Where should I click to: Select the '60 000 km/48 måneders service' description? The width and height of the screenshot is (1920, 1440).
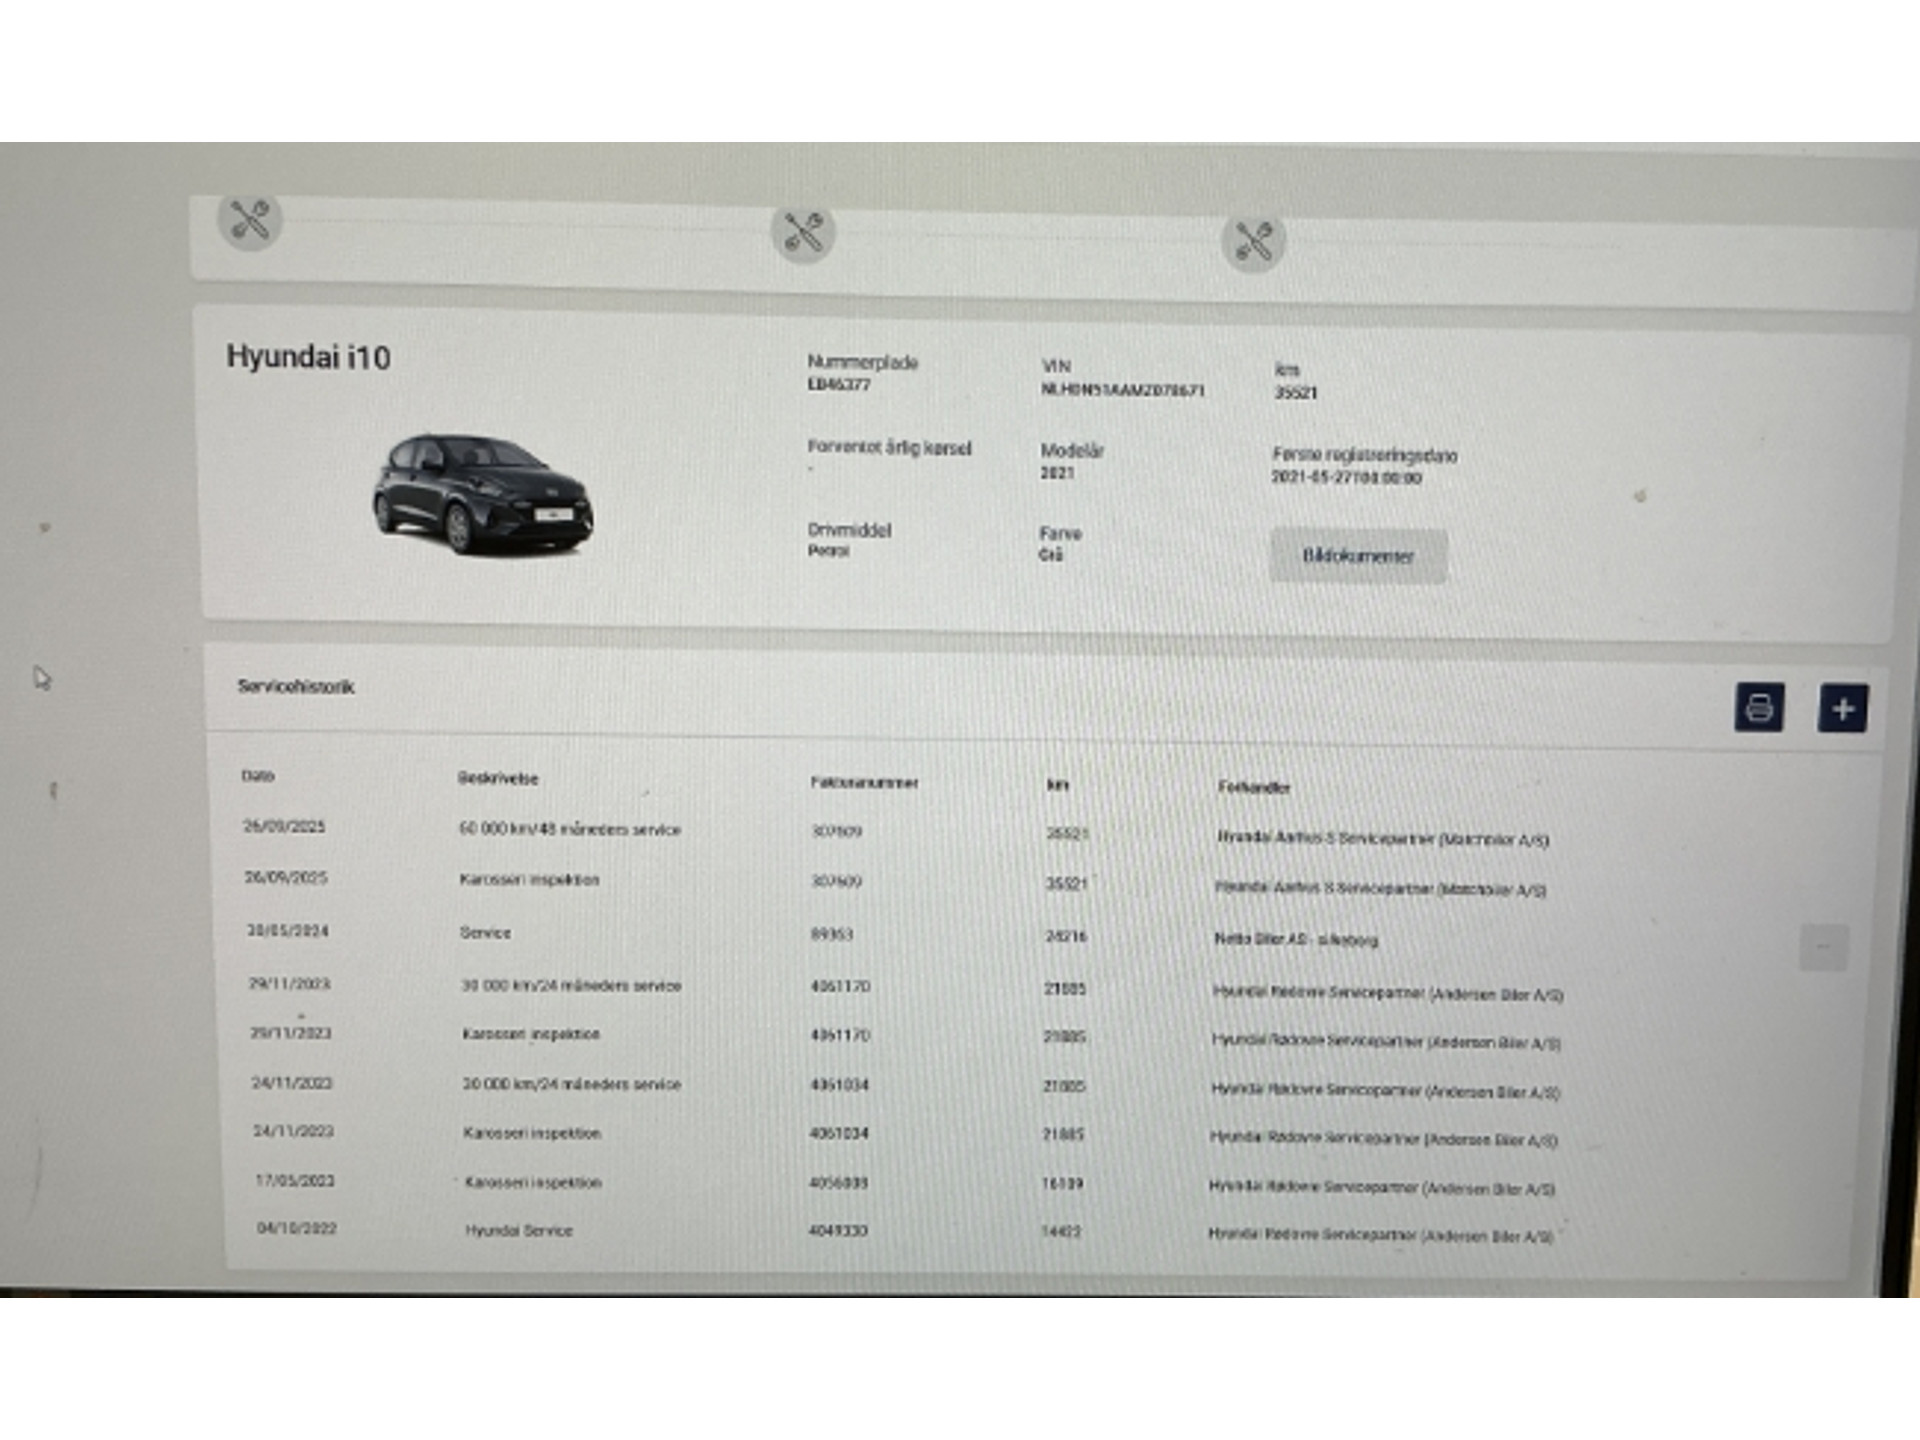570,829
